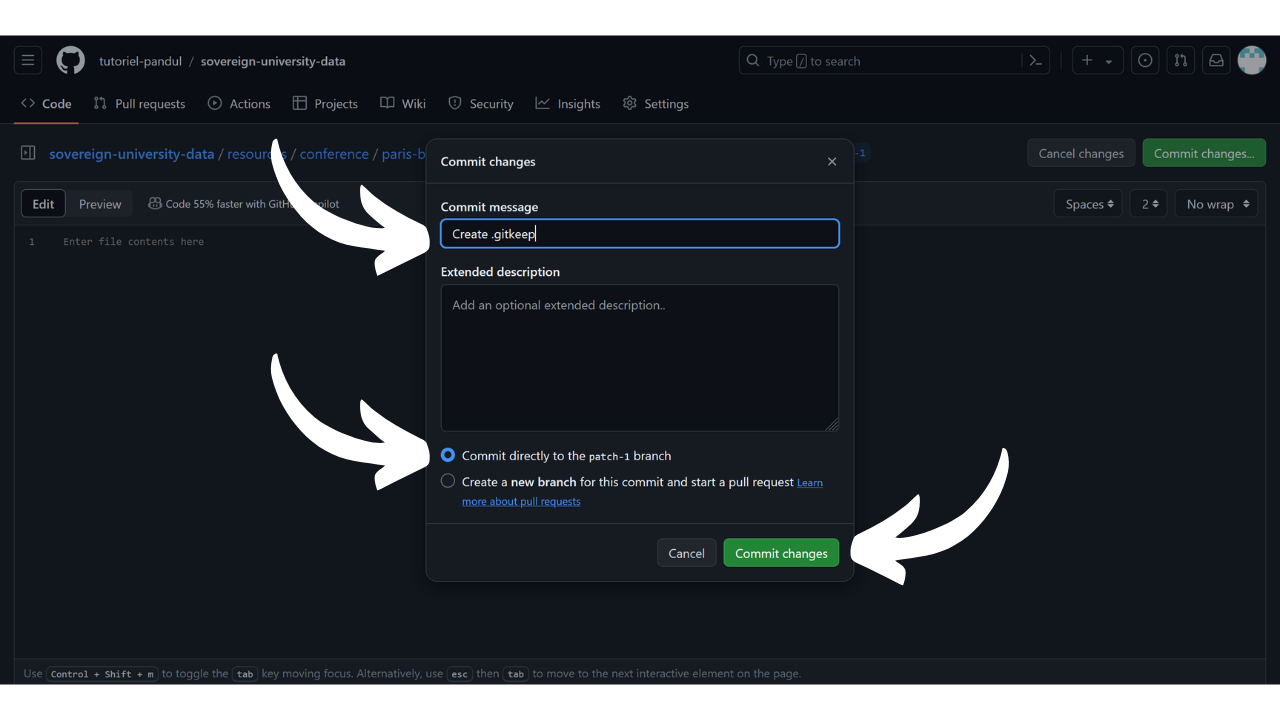Close the Commit changes dialog

pyautogui.click(x=831, y=162)
